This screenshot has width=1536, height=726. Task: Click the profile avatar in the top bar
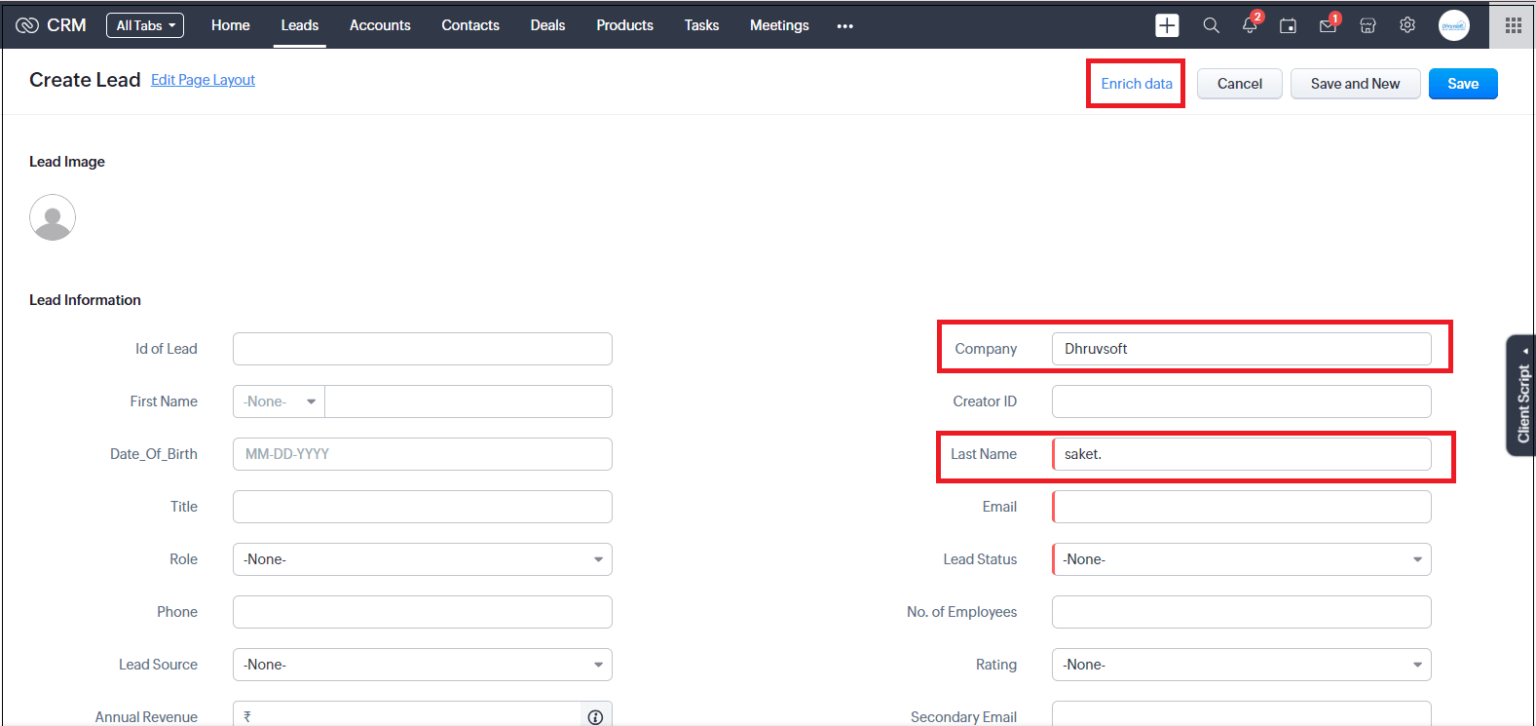pos(1453,25)
